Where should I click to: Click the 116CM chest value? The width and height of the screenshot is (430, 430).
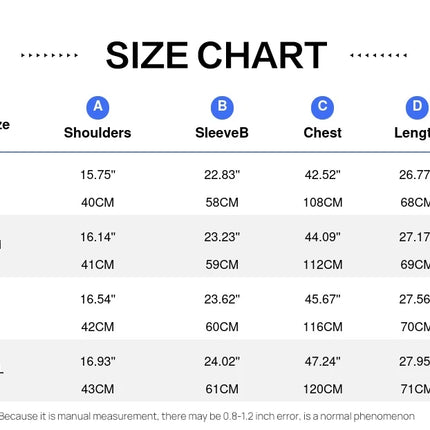pyautogui.click(x=323, y=327)
